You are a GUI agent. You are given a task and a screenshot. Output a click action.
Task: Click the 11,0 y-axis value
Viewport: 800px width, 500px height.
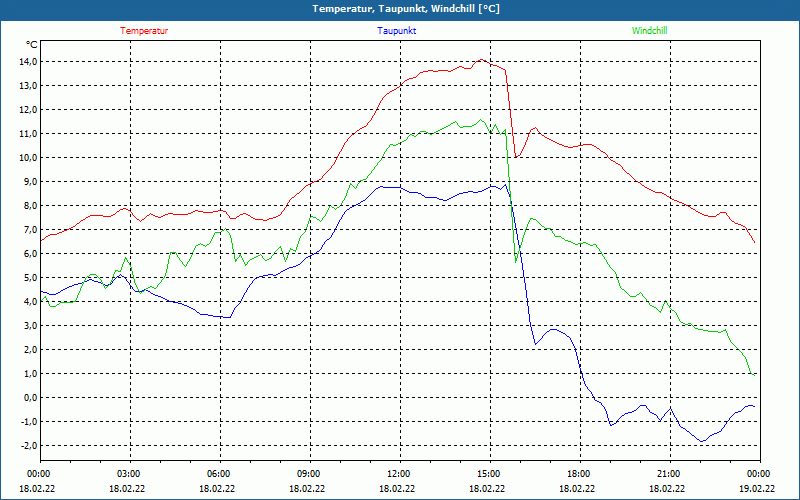[x=29, y=134]
